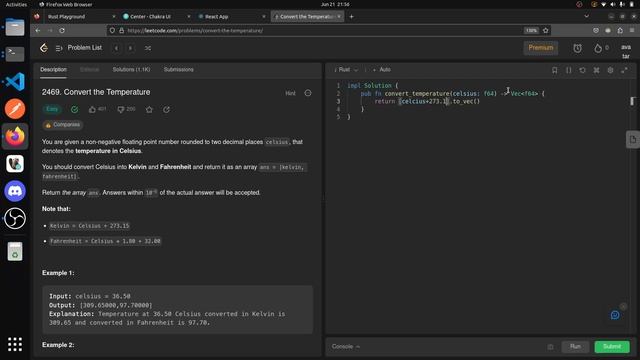This screenshot has width=640, height=360.
Task: Open the Solutions (1.1K) tab
Action: click(x=131, y=70)
